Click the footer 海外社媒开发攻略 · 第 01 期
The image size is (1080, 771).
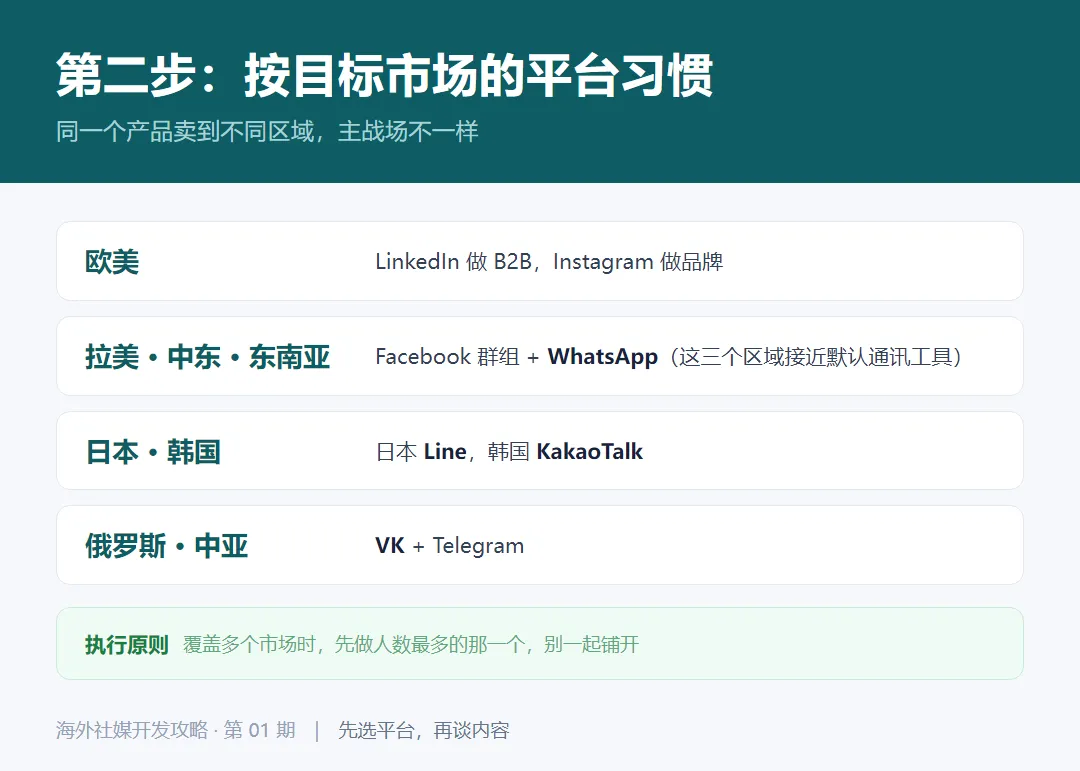tap(176, 730)
